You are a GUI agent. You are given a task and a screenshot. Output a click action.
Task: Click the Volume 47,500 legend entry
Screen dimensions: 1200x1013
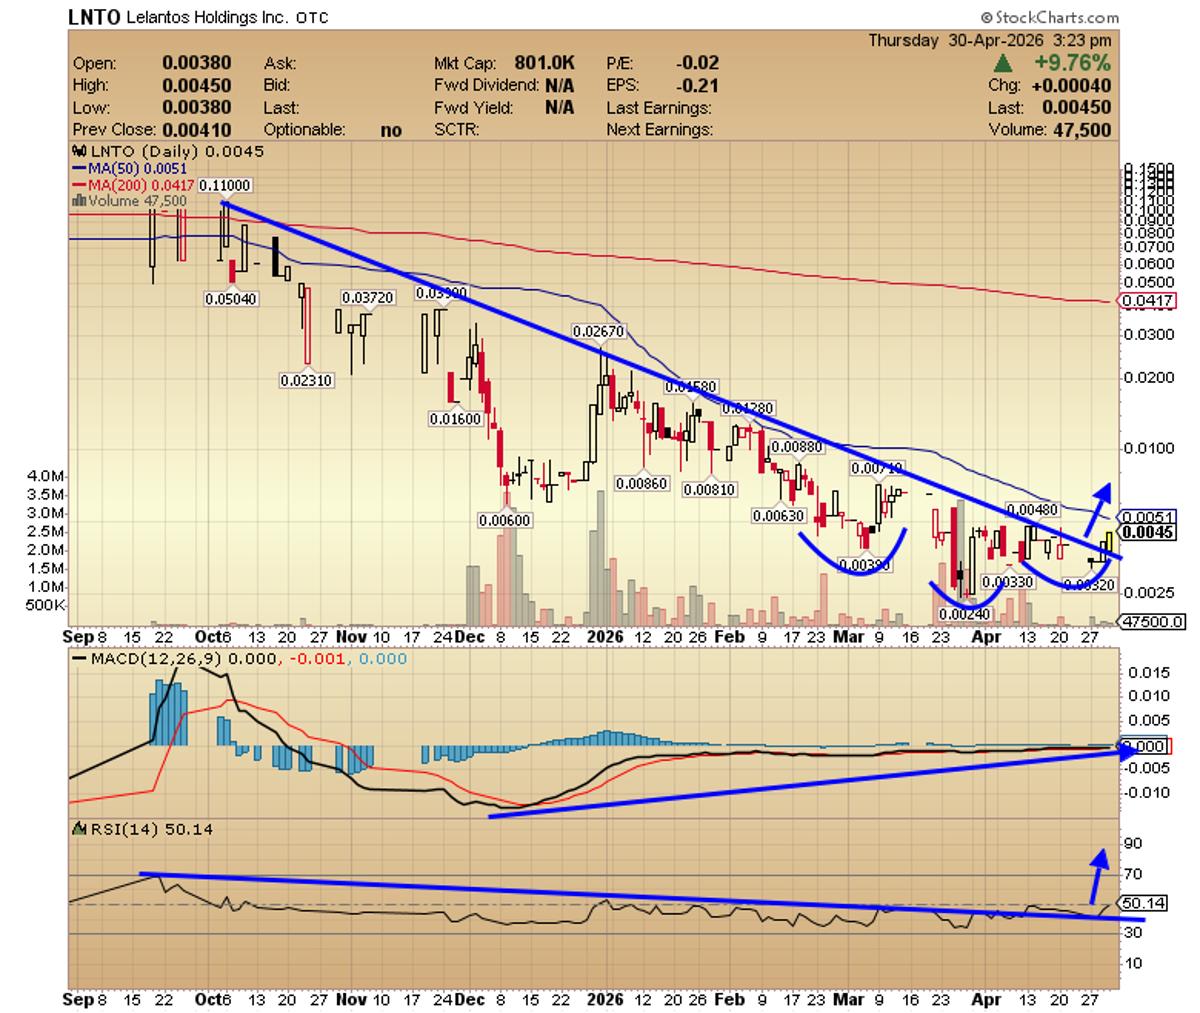tap(129, 200)
